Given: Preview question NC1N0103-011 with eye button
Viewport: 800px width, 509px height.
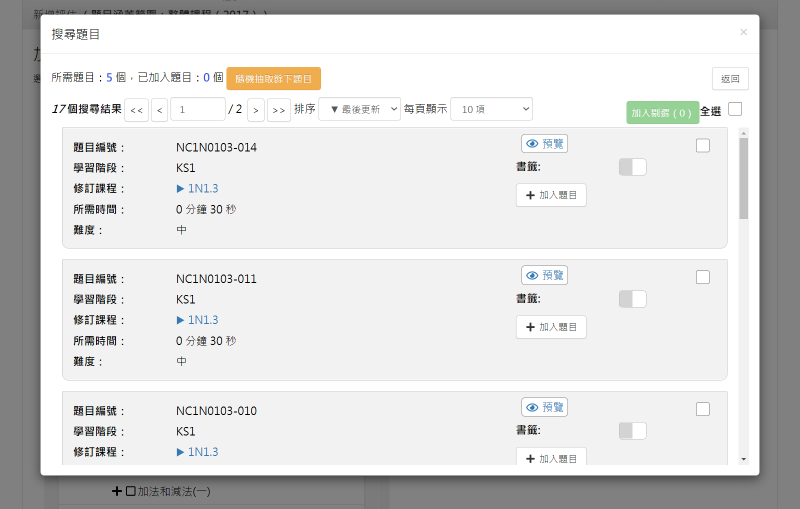Looking at the screenshot, I should coord(544,275).
